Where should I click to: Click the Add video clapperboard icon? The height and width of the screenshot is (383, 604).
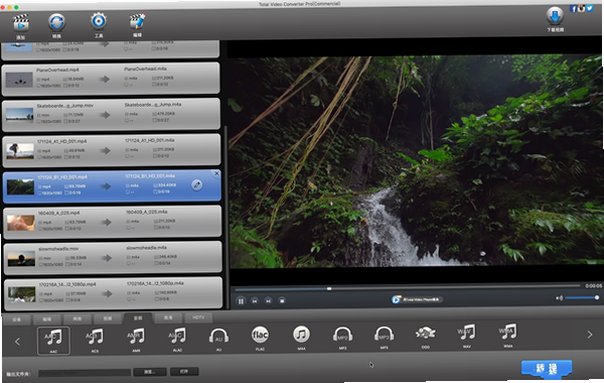click(x=21, y=23)
